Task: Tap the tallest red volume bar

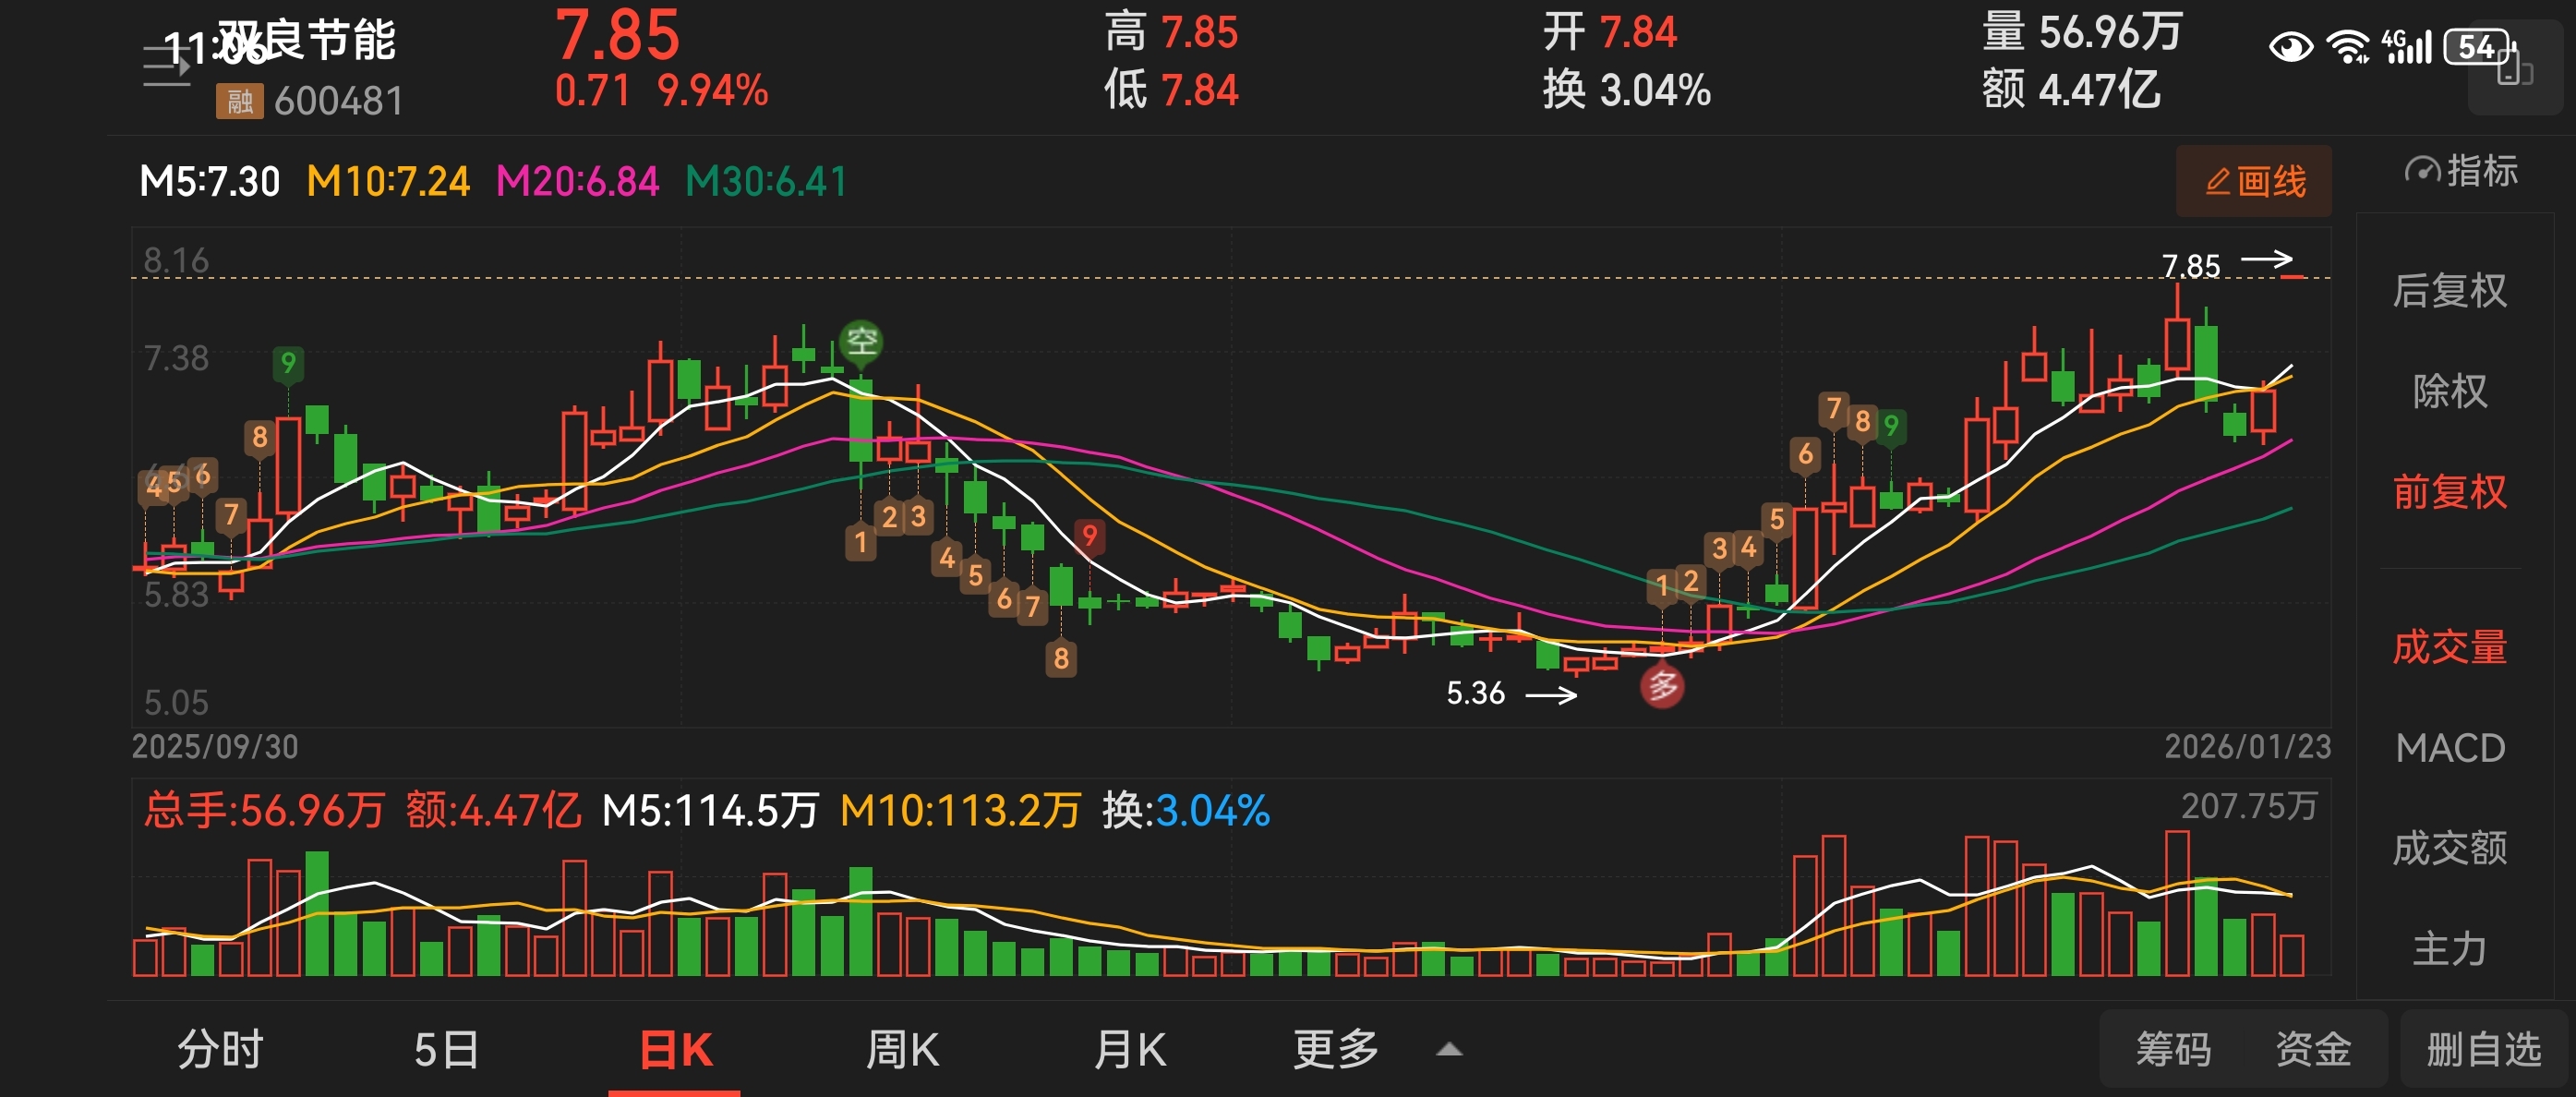Action: (x=2177, y=905)
